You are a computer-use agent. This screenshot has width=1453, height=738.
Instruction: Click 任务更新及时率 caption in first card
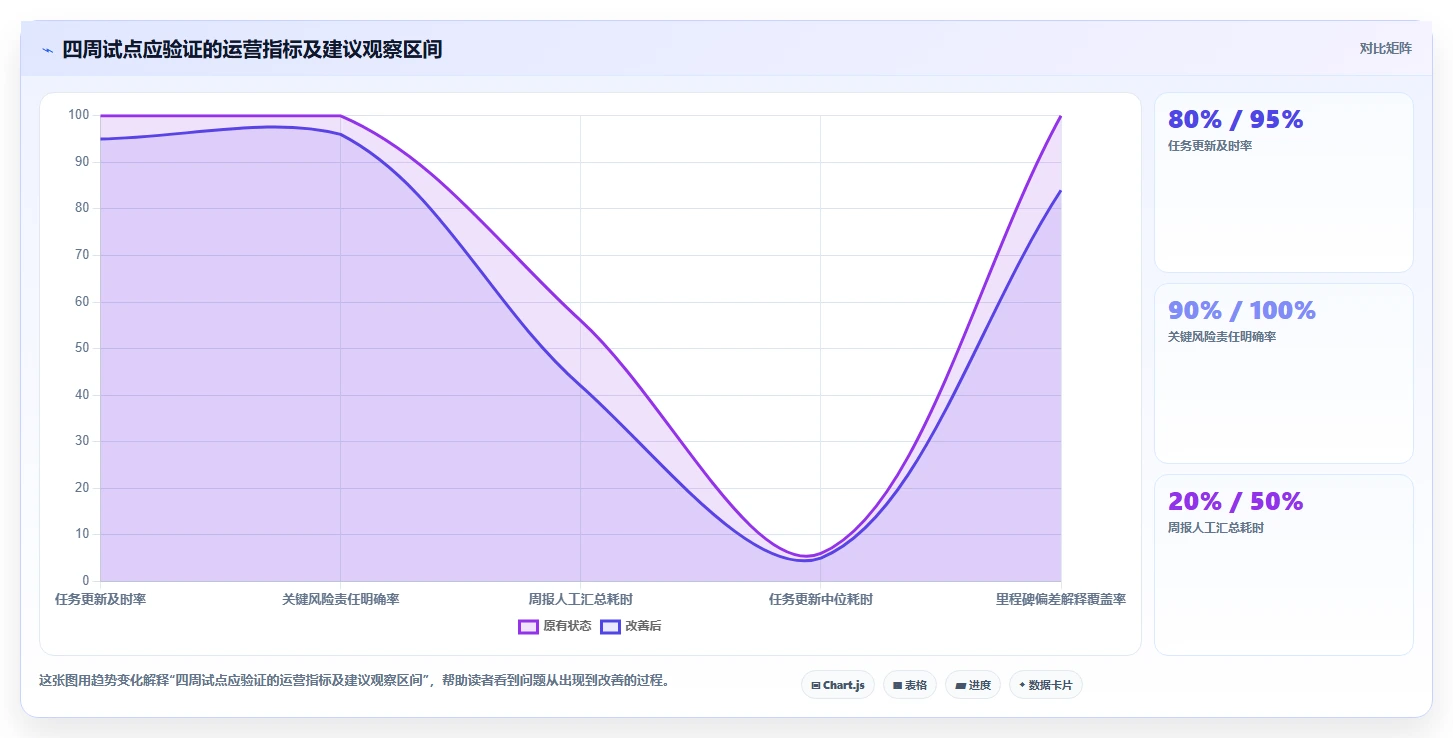point(1210,146)
